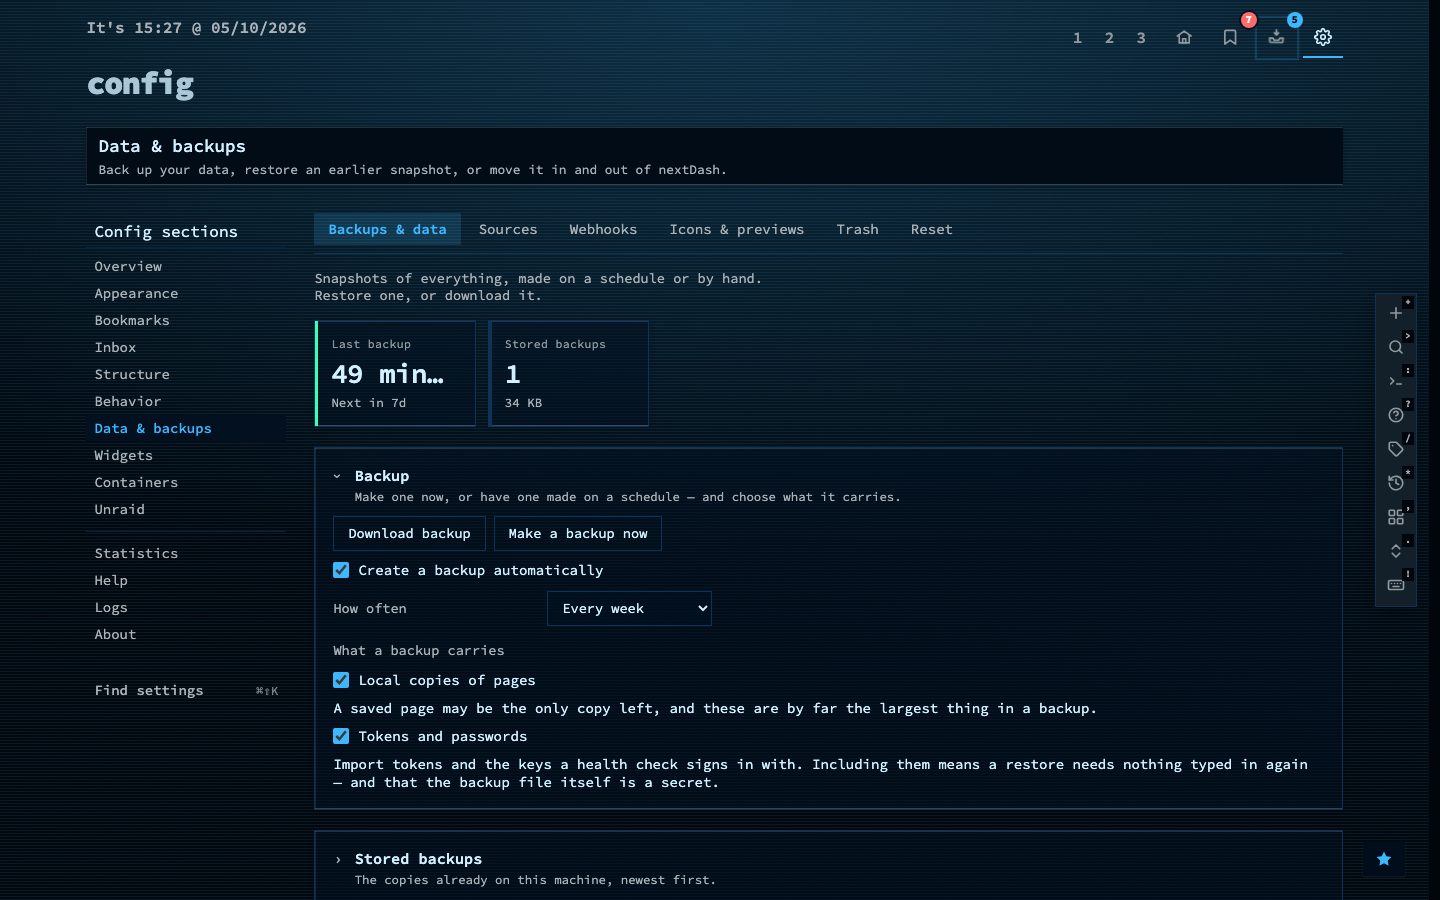Click the up-down chevrons collapse icon
Screen dimensions: 1440x900
coord(1396,551)
